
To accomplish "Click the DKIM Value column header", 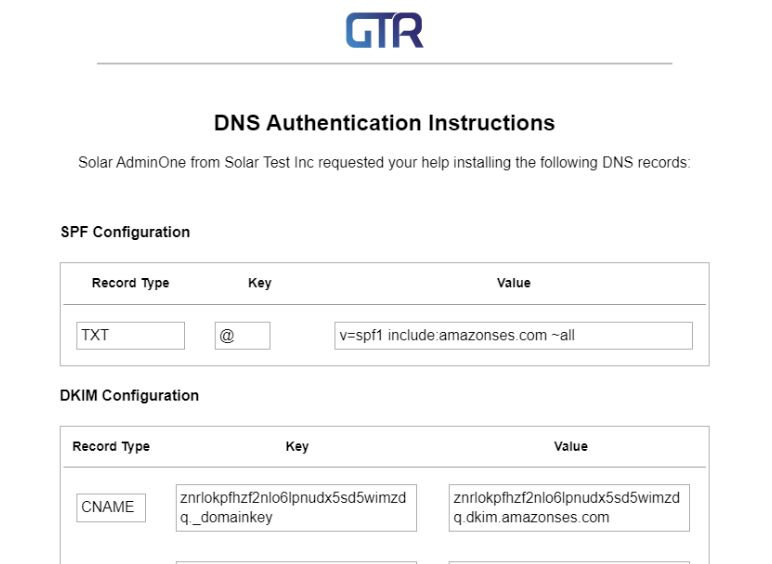I will click(571, 446).
